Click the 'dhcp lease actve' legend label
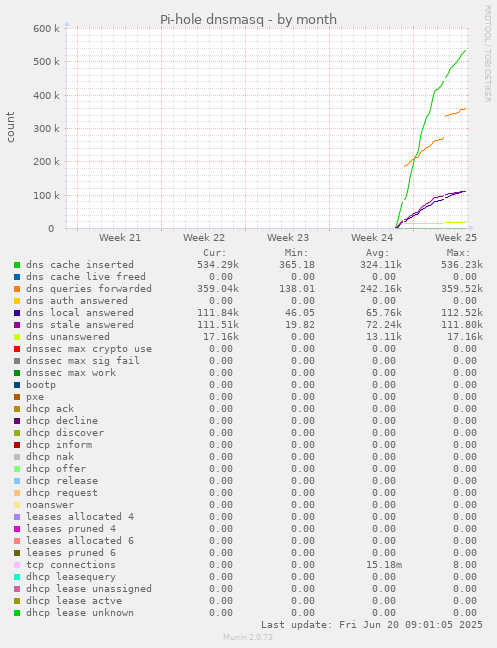497x648 pixels. click(x=74, y=601)
